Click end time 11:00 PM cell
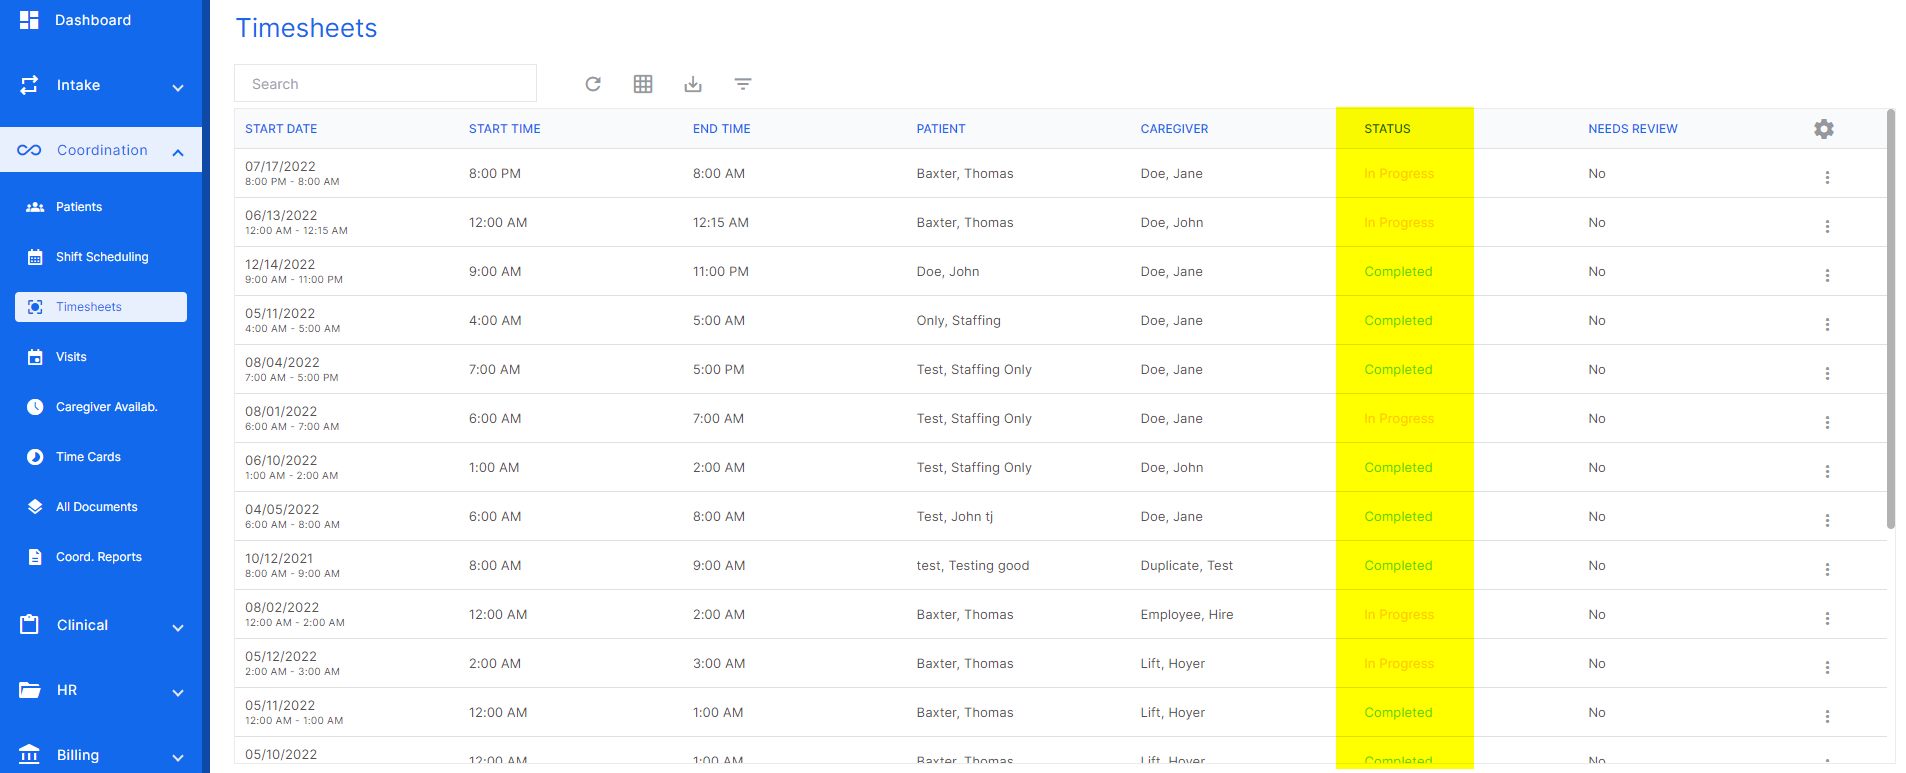Viewport: 1906px width, 773px height. (x=720, y=272)
